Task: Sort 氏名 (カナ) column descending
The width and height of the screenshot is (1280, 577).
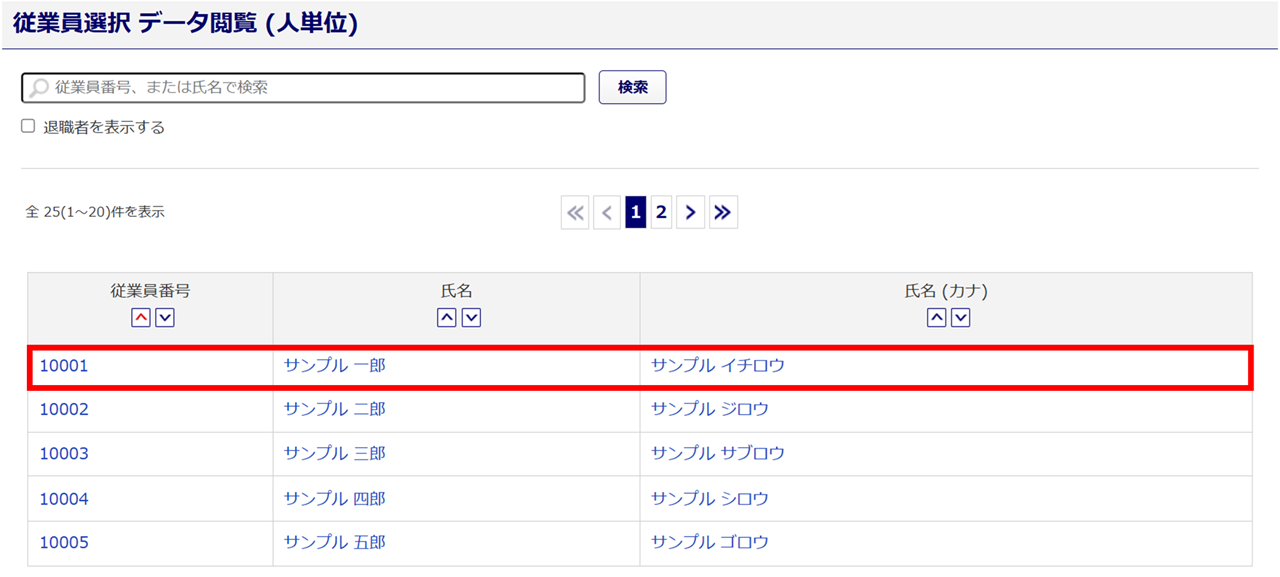Action: (x=960, y=317)
